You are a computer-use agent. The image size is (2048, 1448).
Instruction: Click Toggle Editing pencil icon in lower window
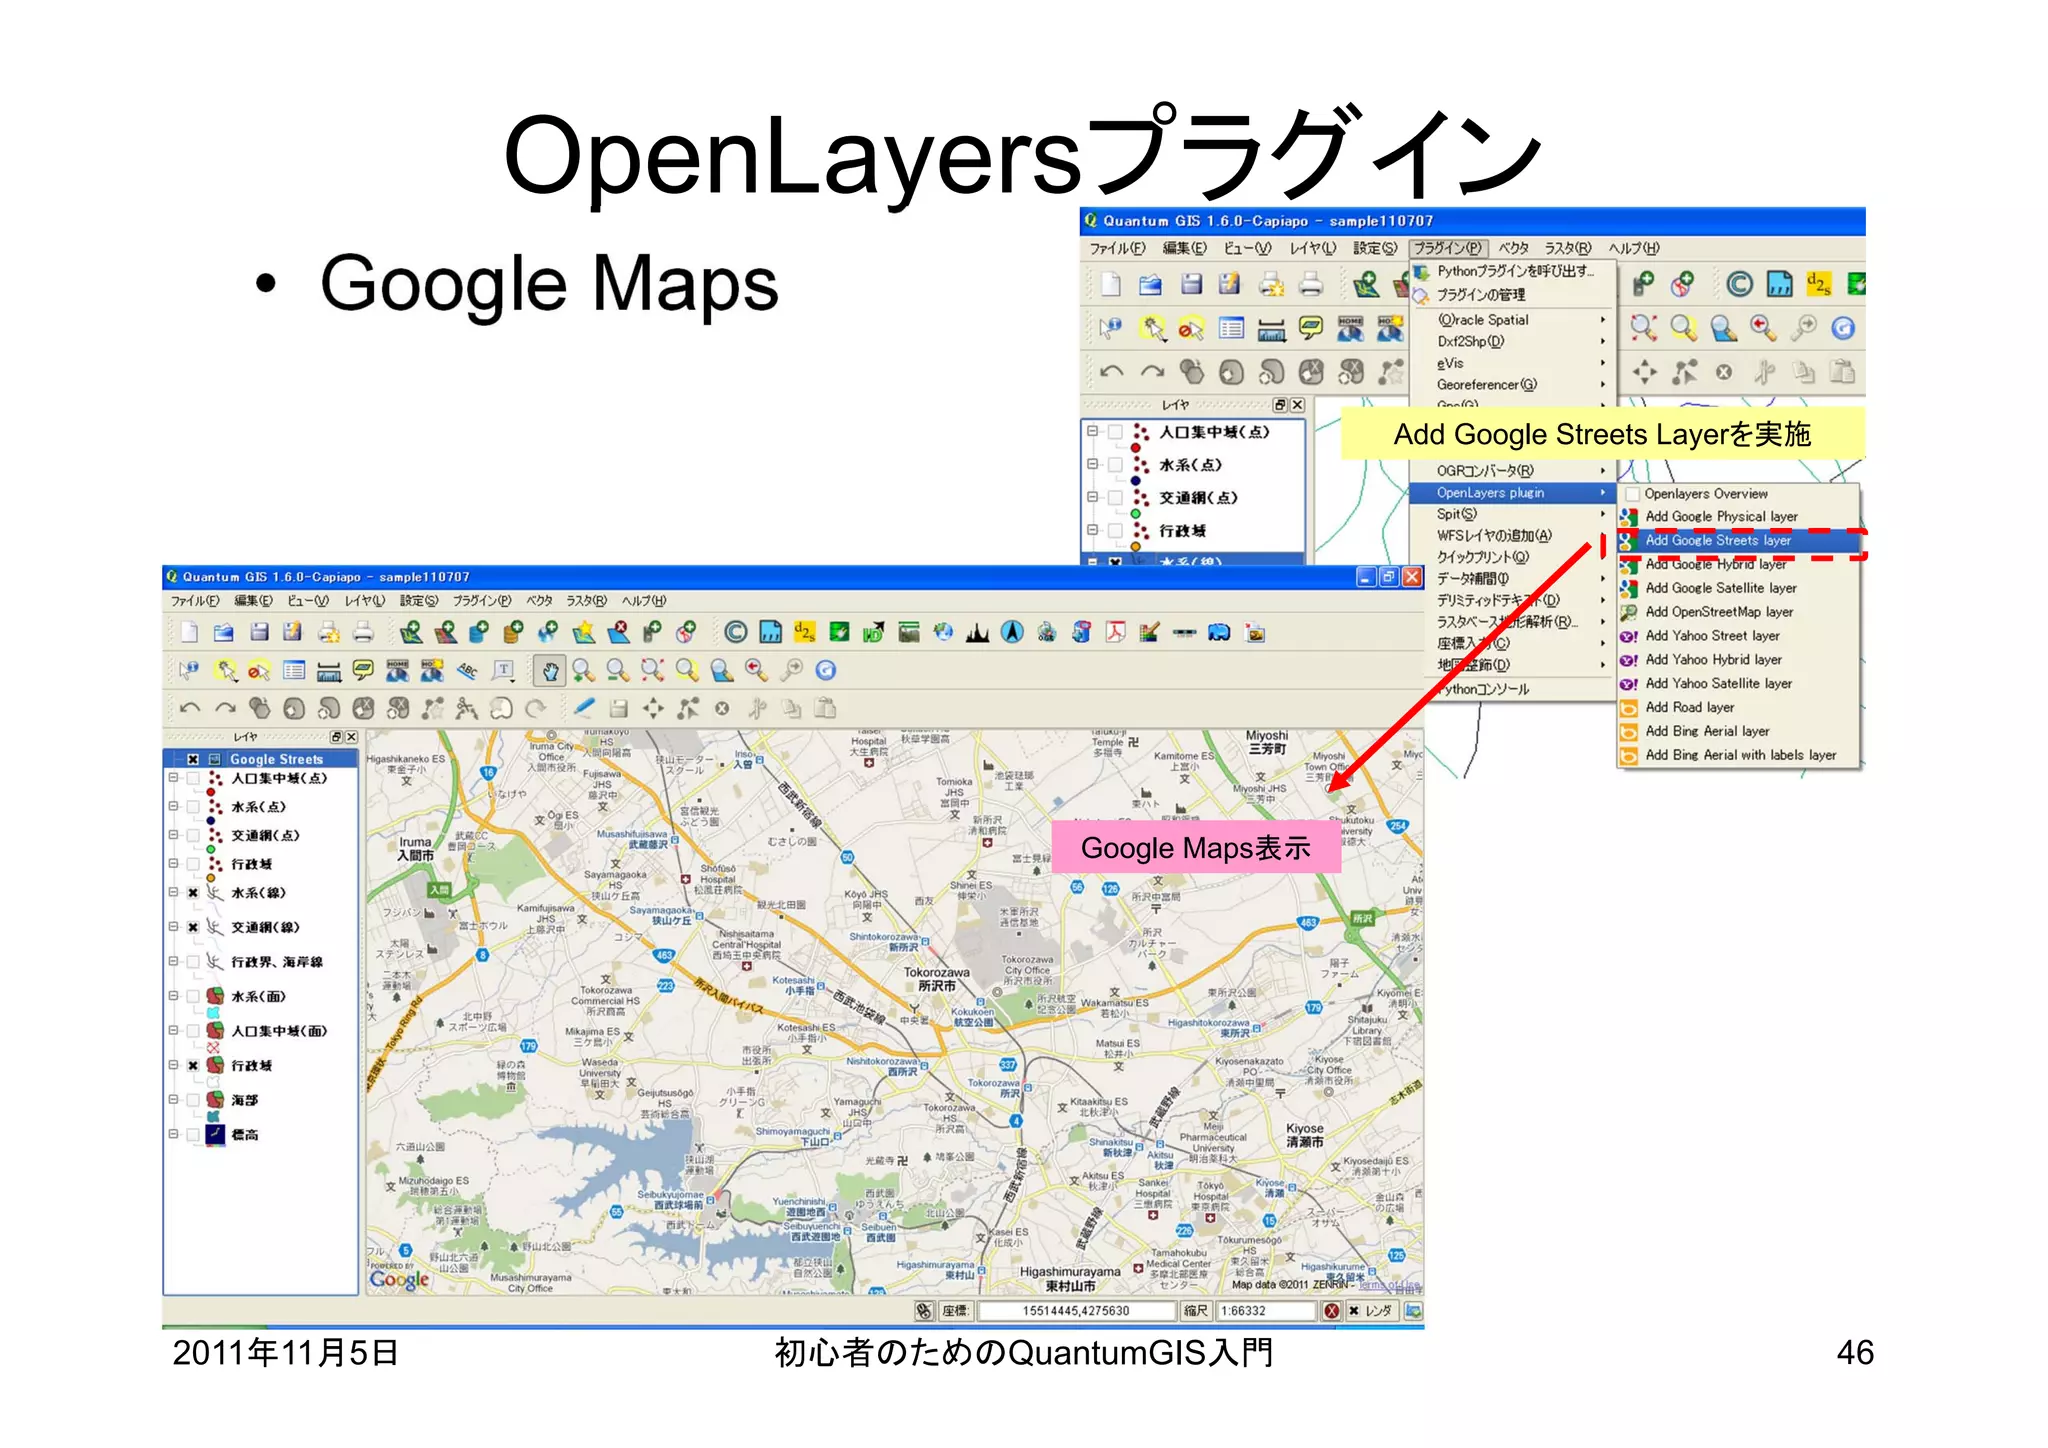585,708
